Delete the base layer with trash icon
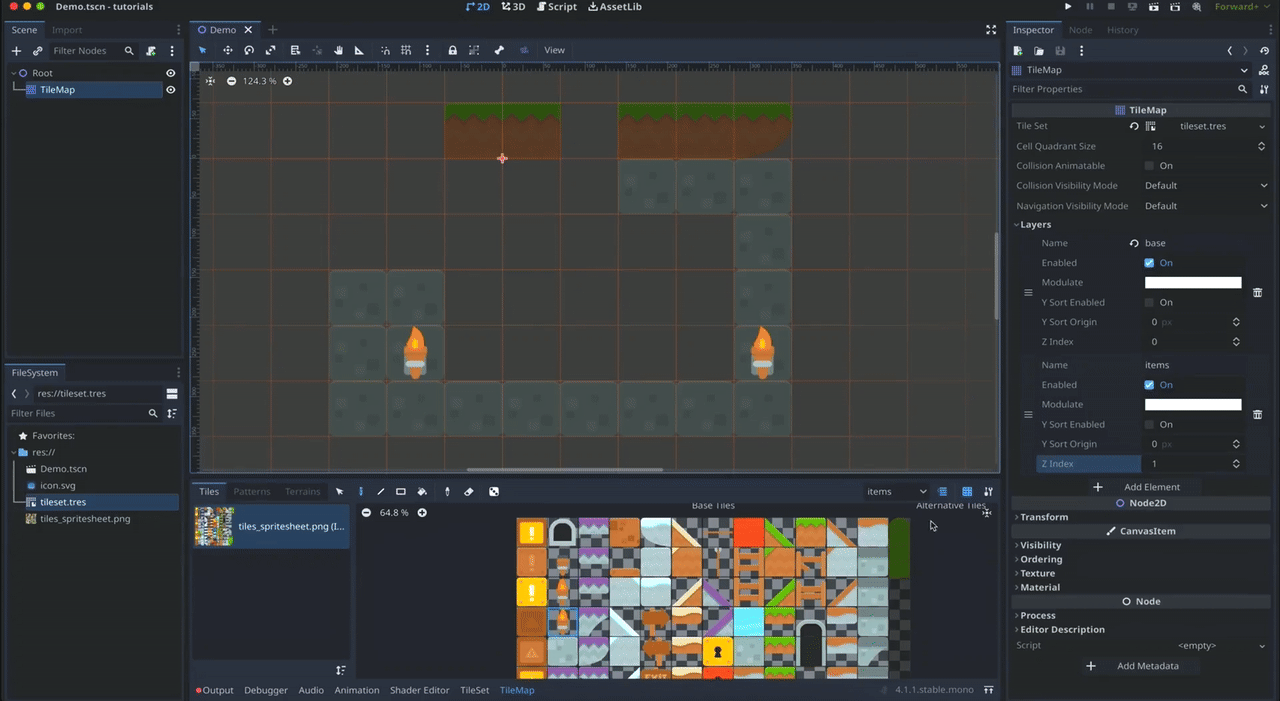The height and width of the screenshot is (701, 1280). (1258, 292)
